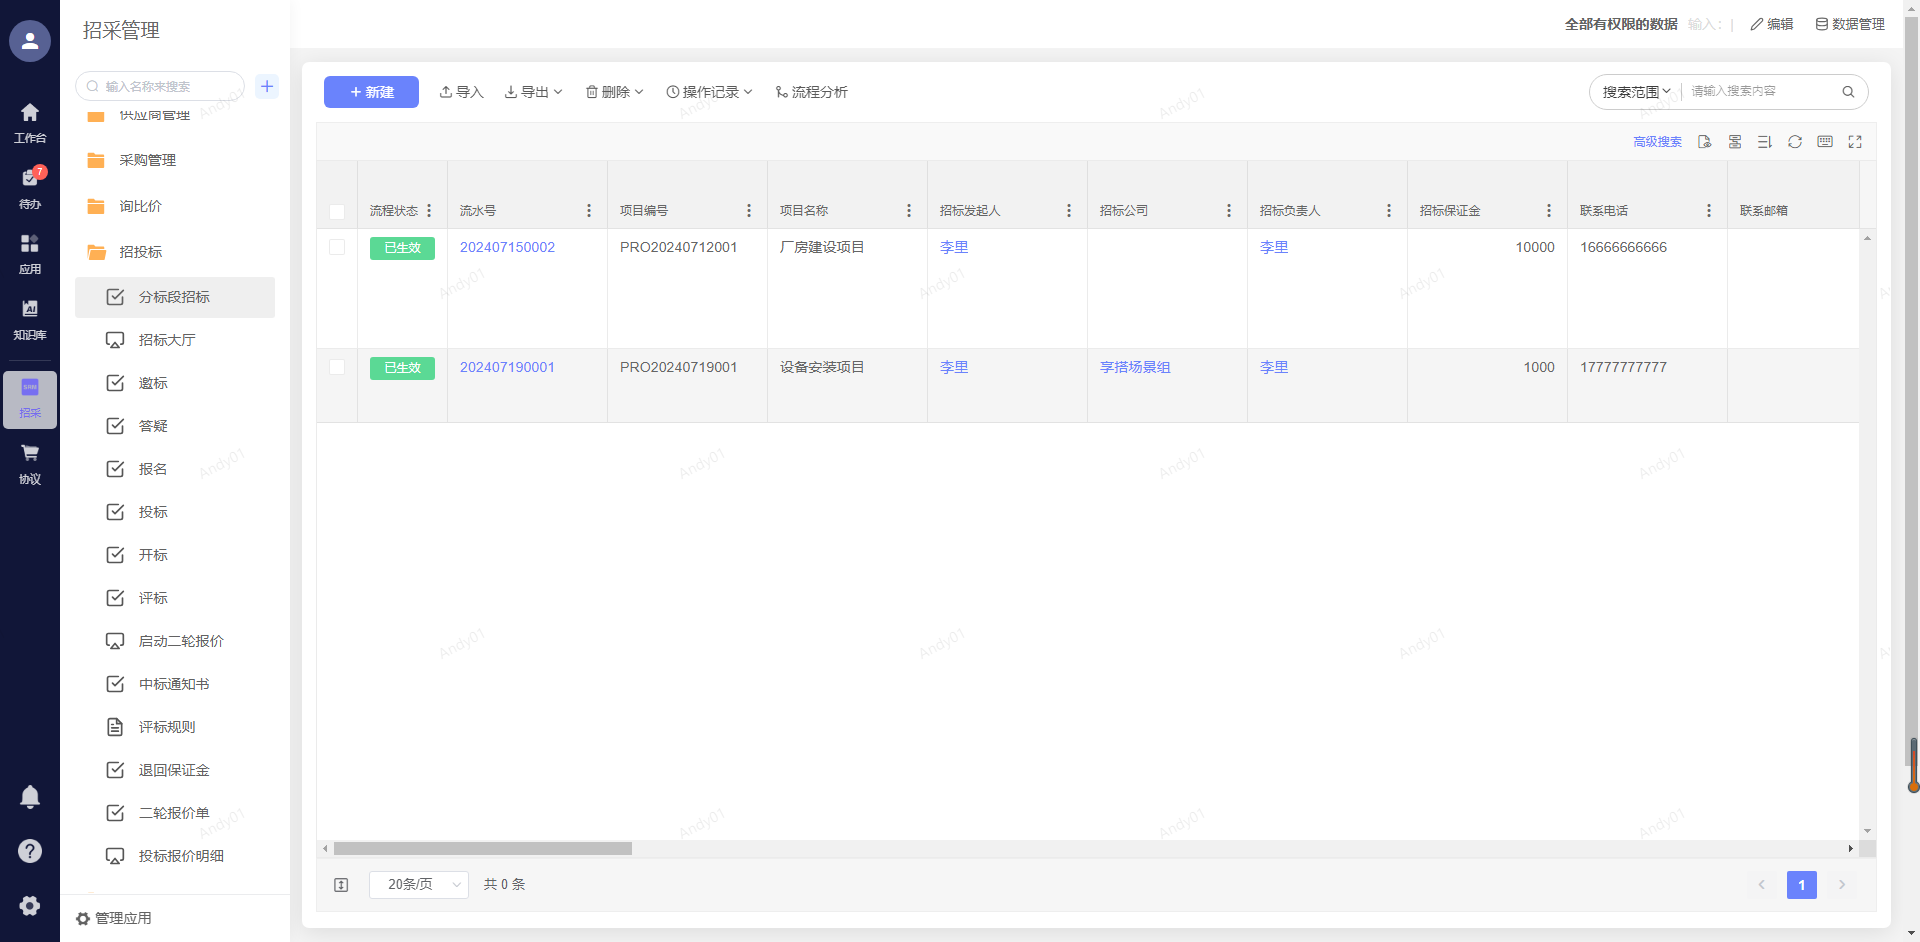Click the settings gear in left rail
The height and width of the screenshot is (942, 1920).
pos(30,905)
